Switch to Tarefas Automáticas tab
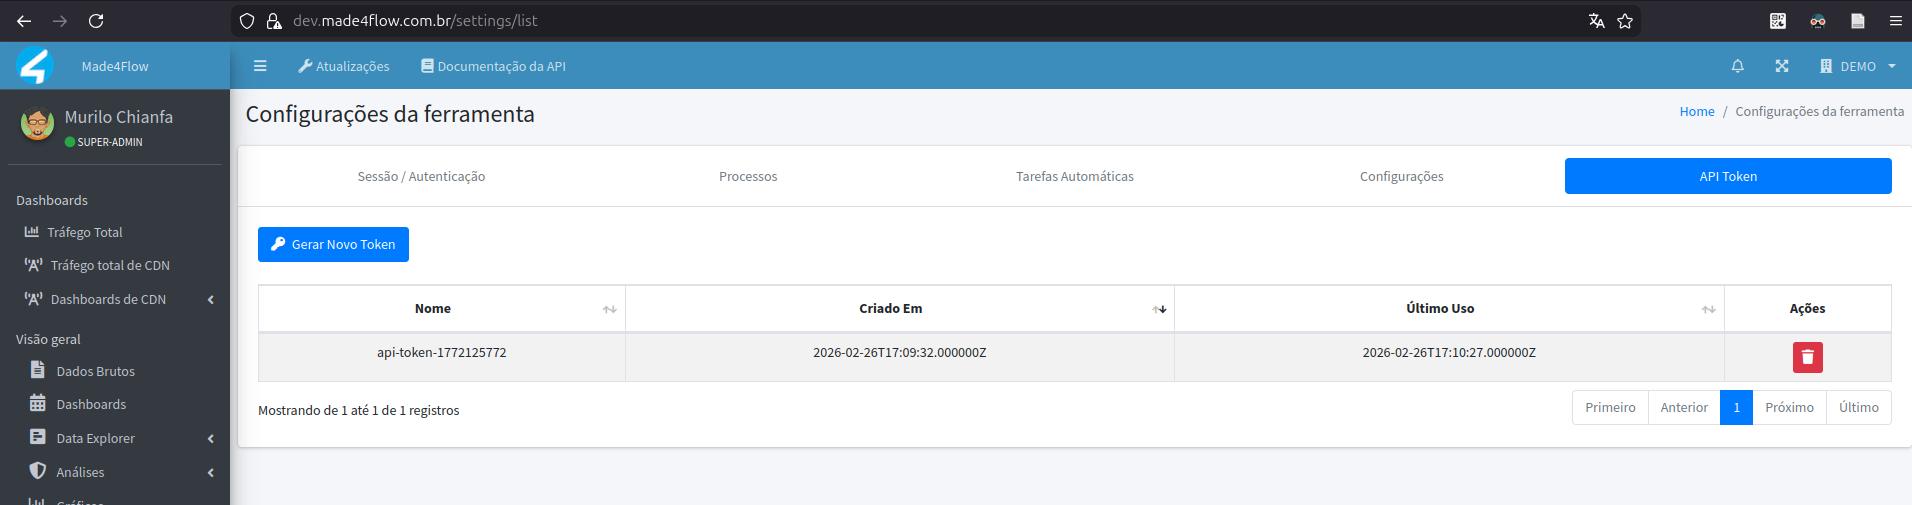 [1075, 176]
